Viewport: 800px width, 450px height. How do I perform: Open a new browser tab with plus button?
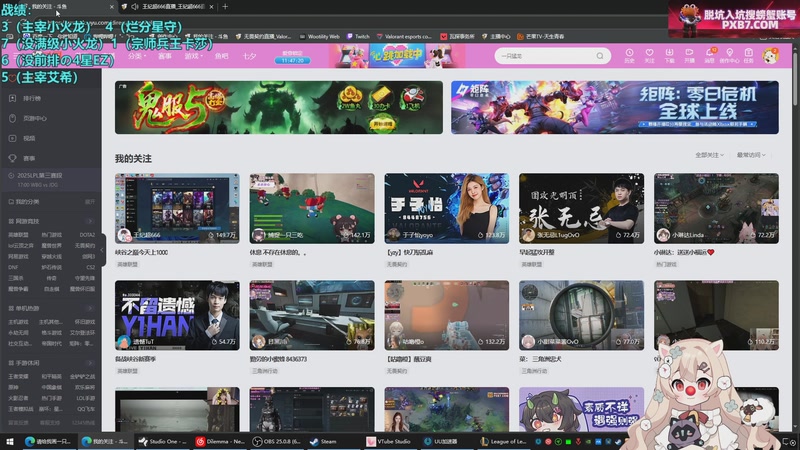coord(225,7)
